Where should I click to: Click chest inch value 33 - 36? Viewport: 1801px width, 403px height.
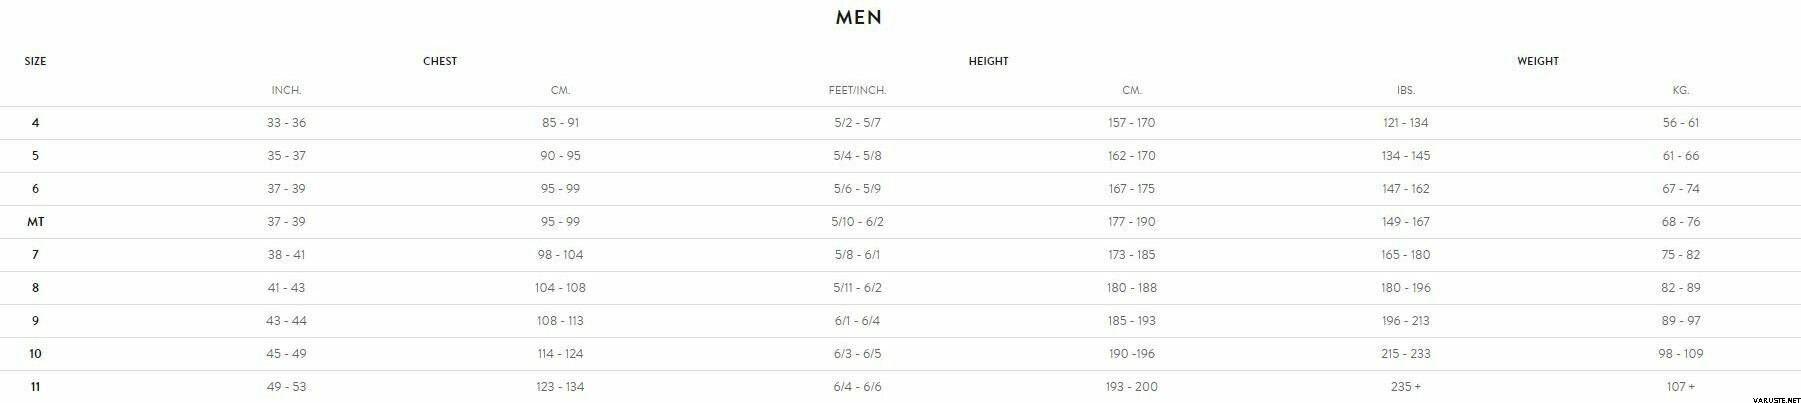(286, 123)
